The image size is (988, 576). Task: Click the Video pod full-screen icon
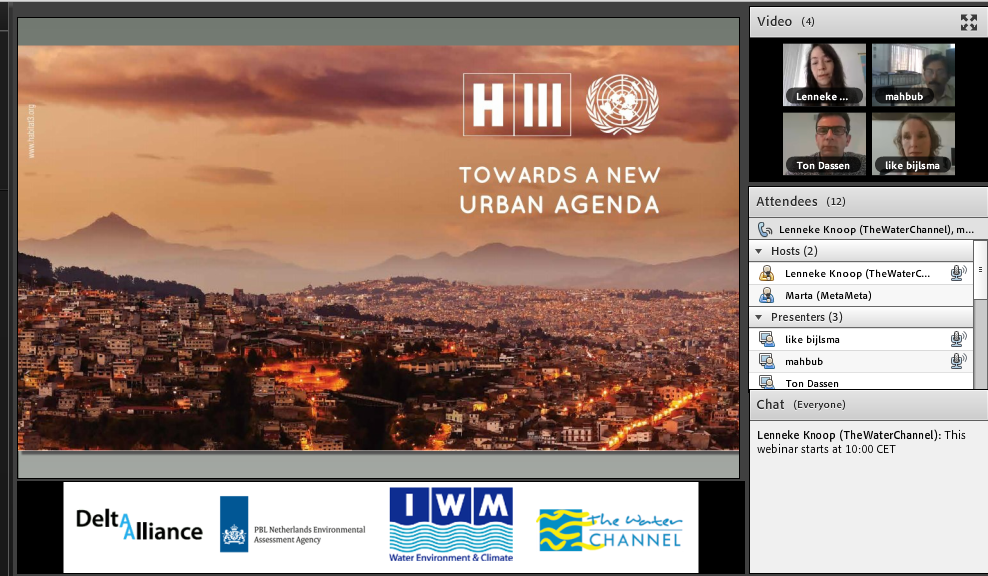coord(968,22)
